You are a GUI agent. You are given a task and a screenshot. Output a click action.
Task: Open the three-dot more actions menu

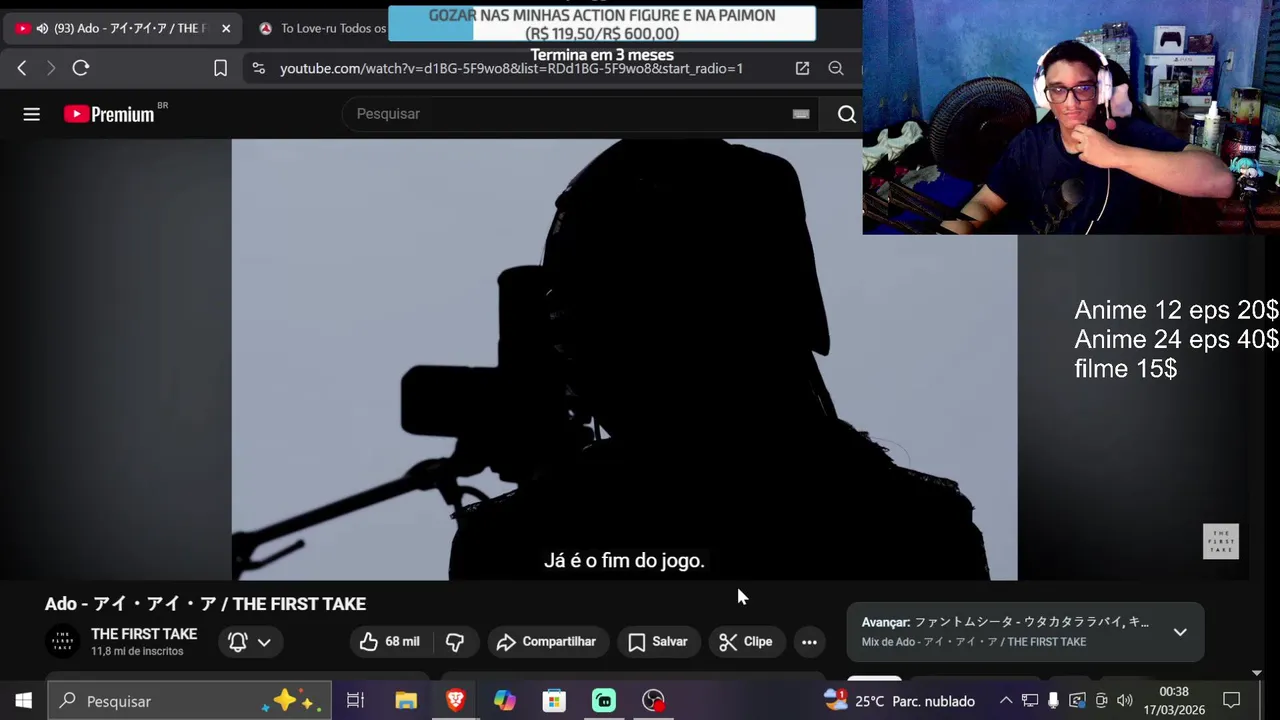click(x=809, y=642)
